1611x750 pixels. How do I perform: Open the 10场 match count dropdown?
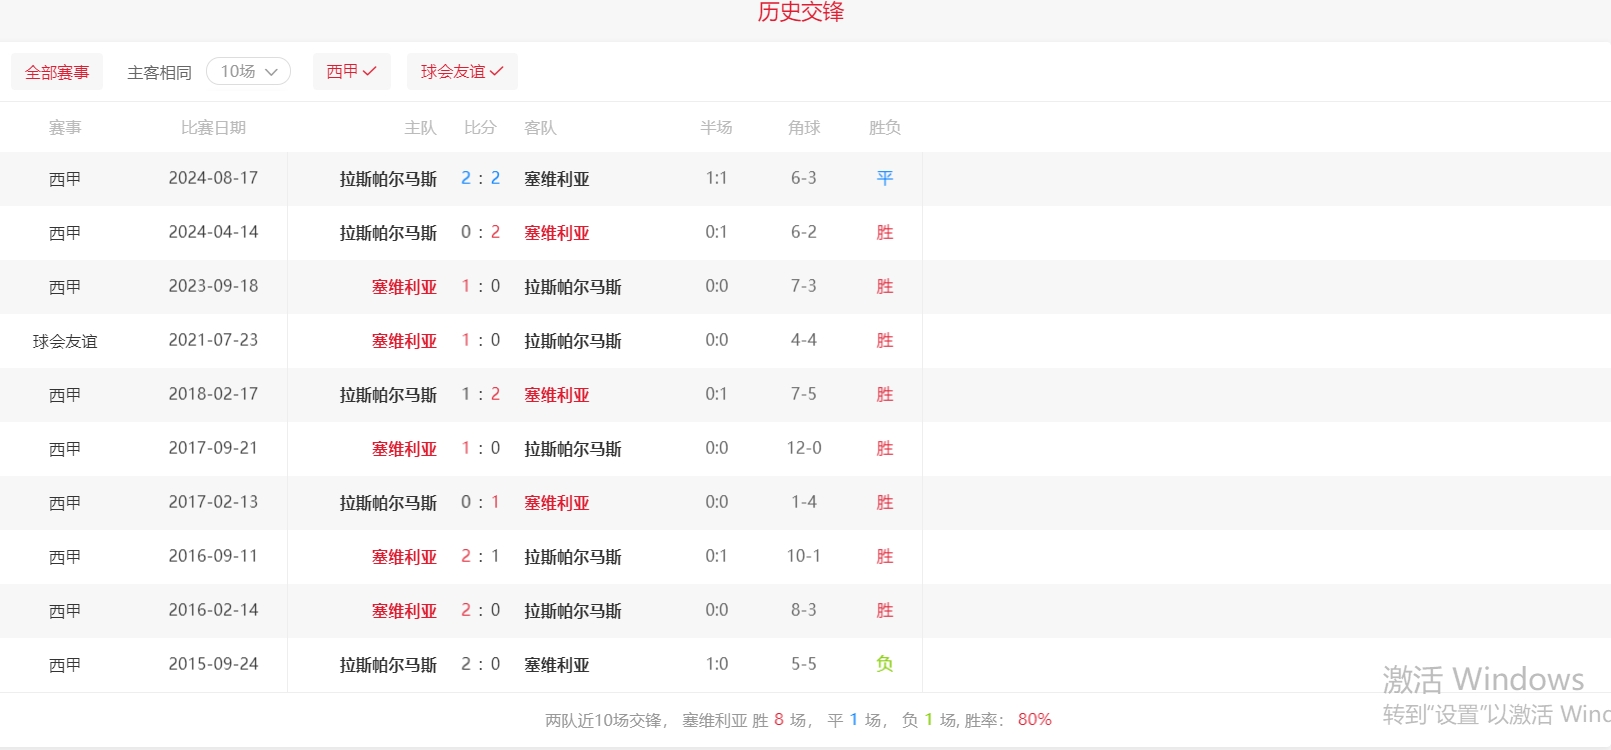click(x=248, y=72)
